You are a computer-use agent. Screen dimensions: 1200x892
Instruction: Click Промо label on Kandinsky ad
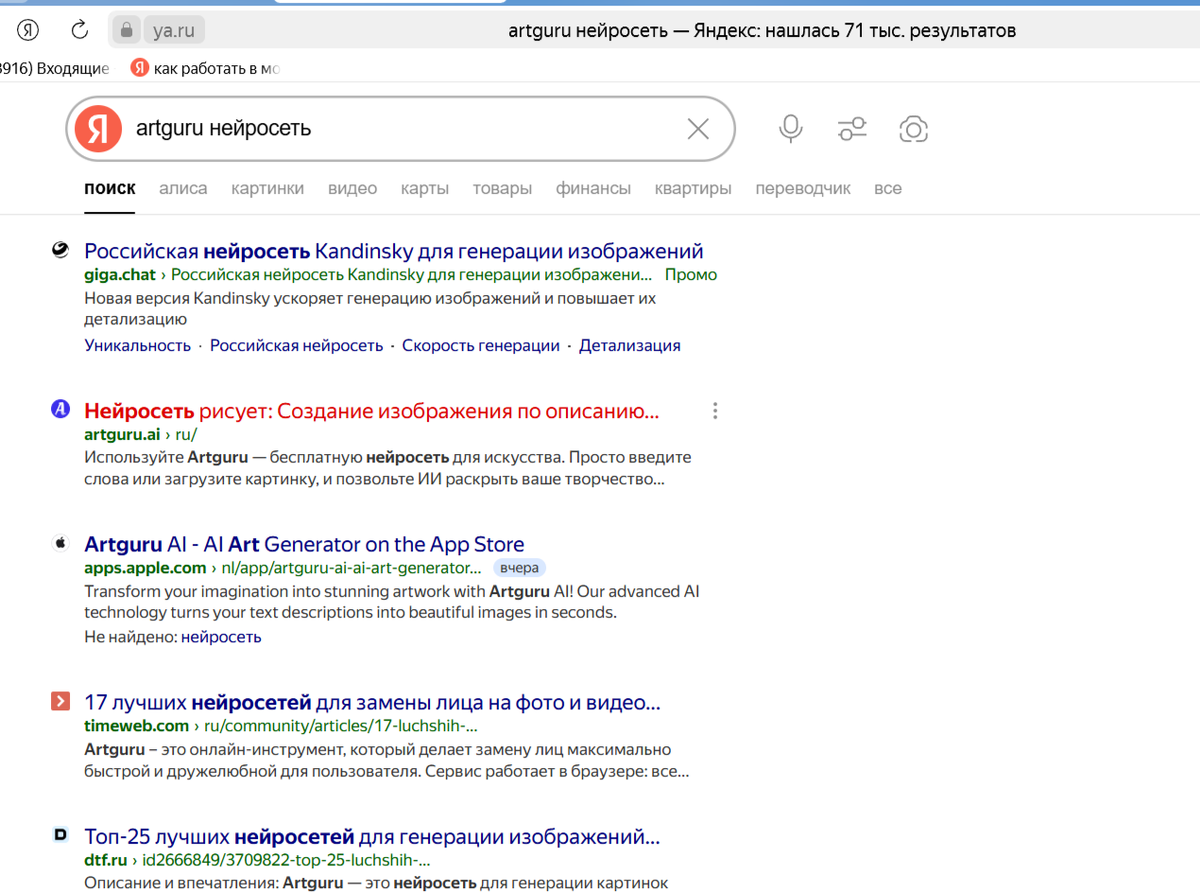click(x=691, y=275)
